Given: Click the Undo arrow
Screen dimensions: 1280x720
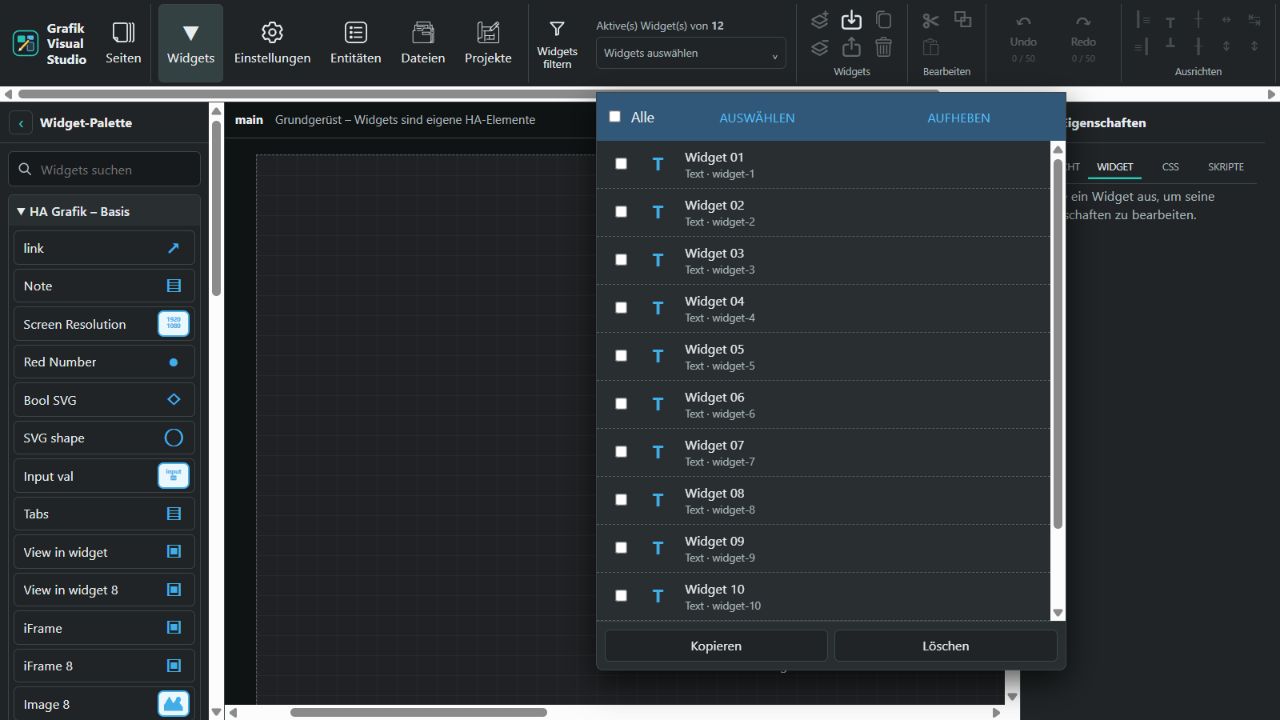Looking at the screenshot, I should (x=1023, y=22).
